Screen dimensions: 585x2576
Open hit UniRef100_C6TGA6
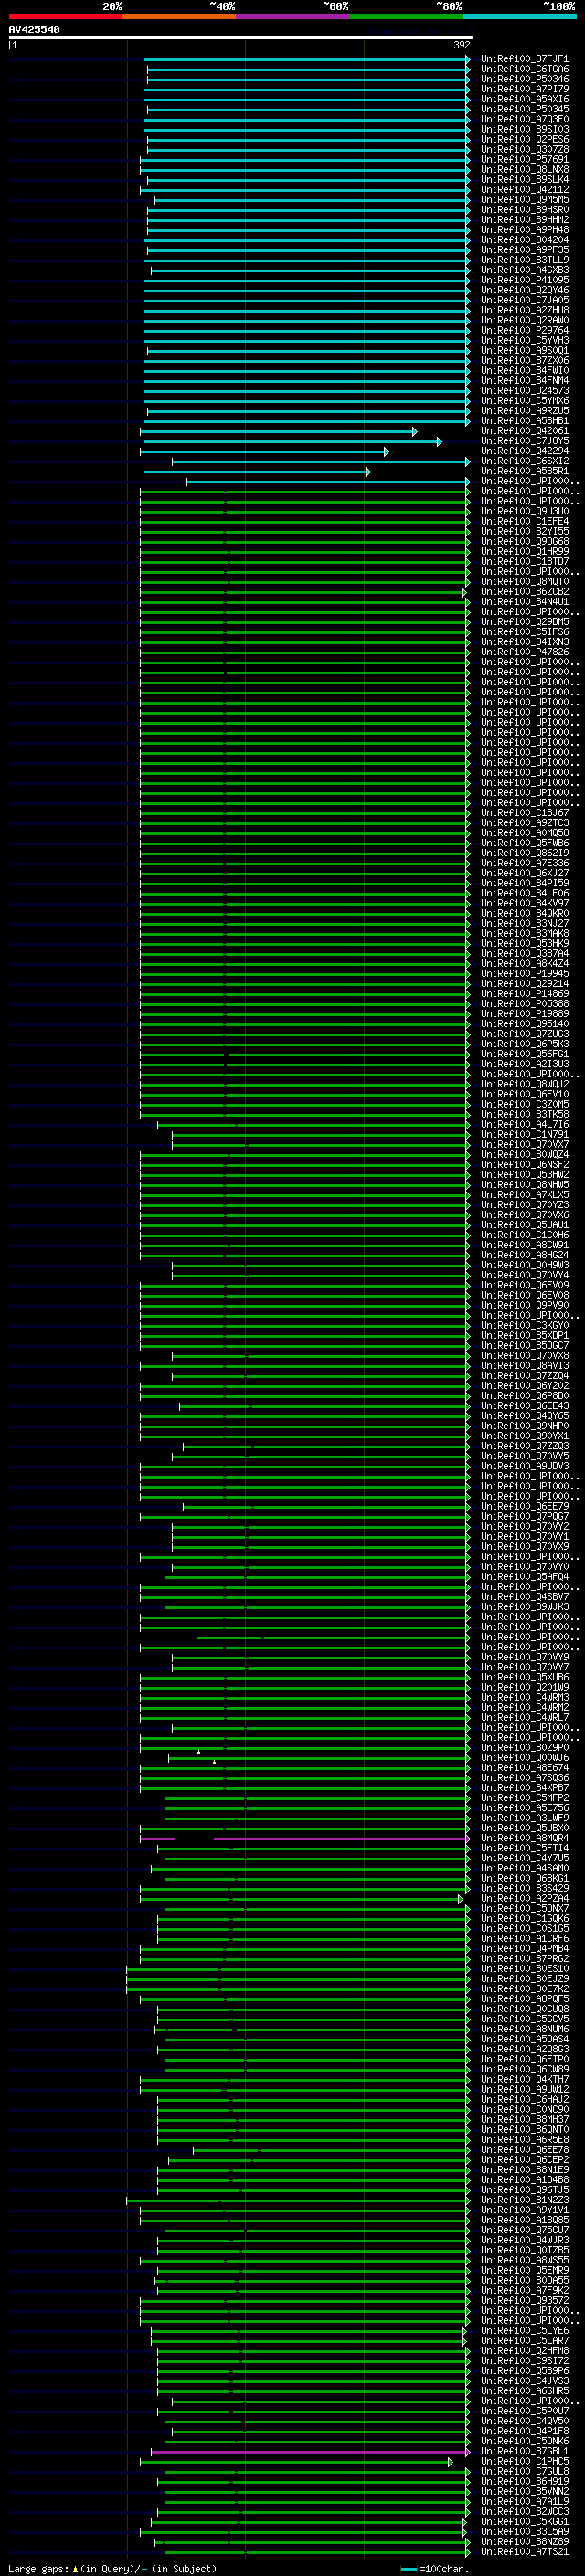coord(524,69)
